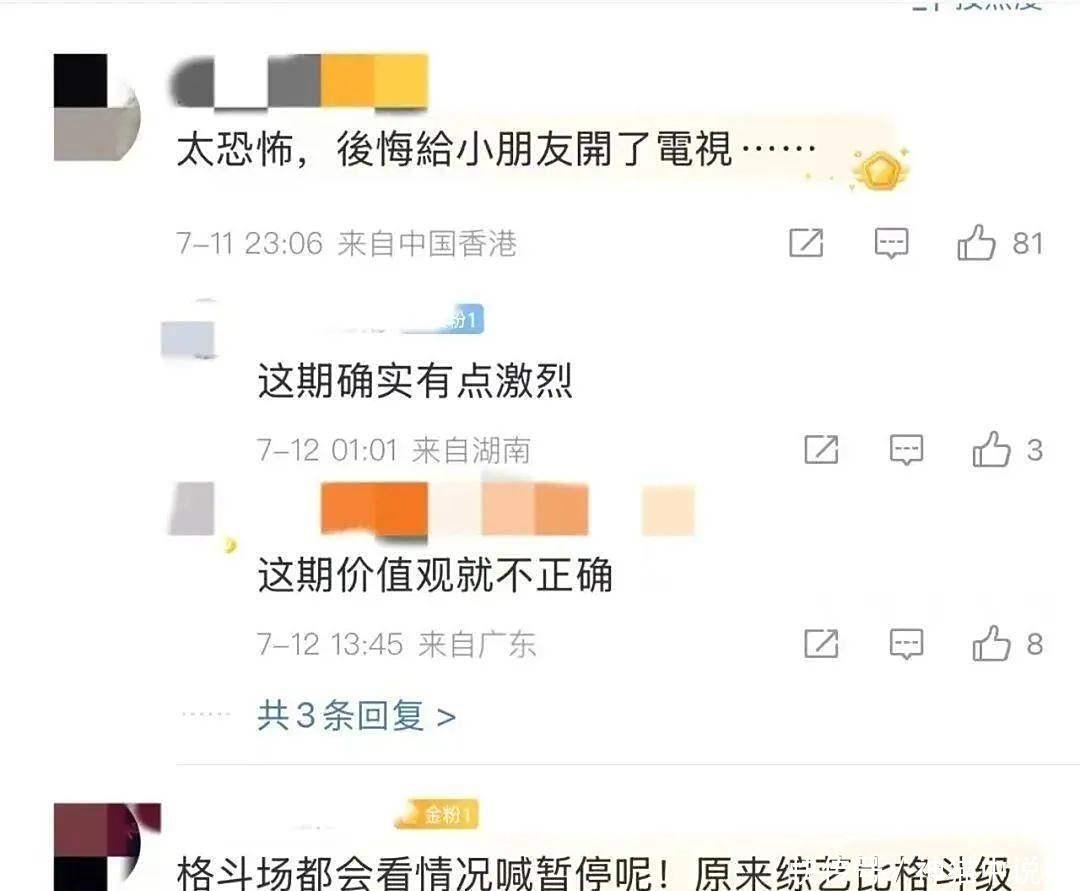
Task: Like the 这期价值观就不正确 reply
Action: 991,643
